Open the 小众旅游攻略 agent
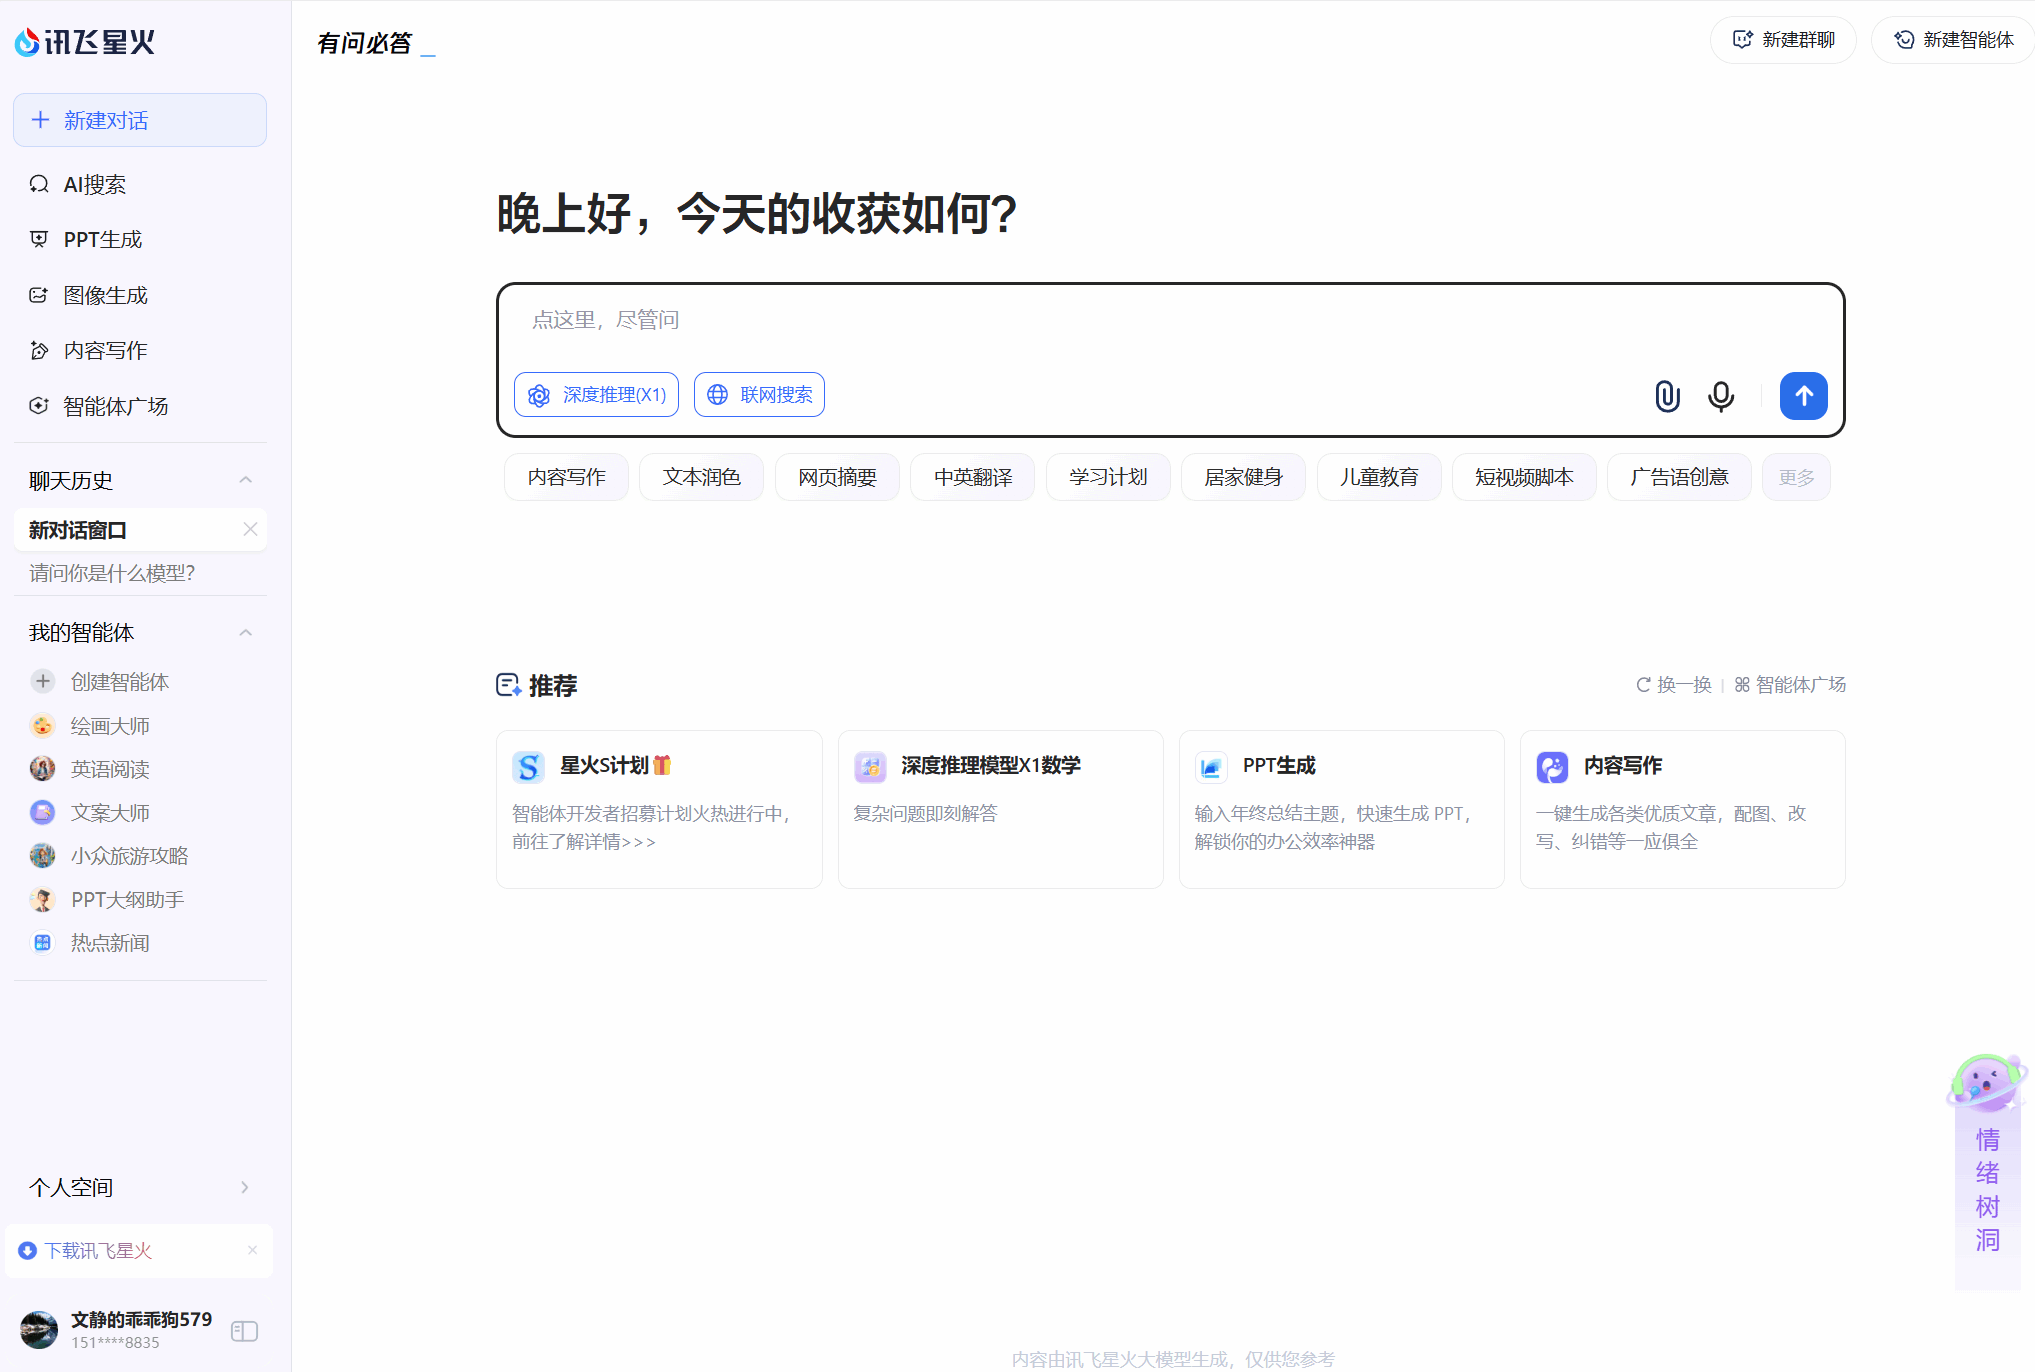 pos(129,856)
